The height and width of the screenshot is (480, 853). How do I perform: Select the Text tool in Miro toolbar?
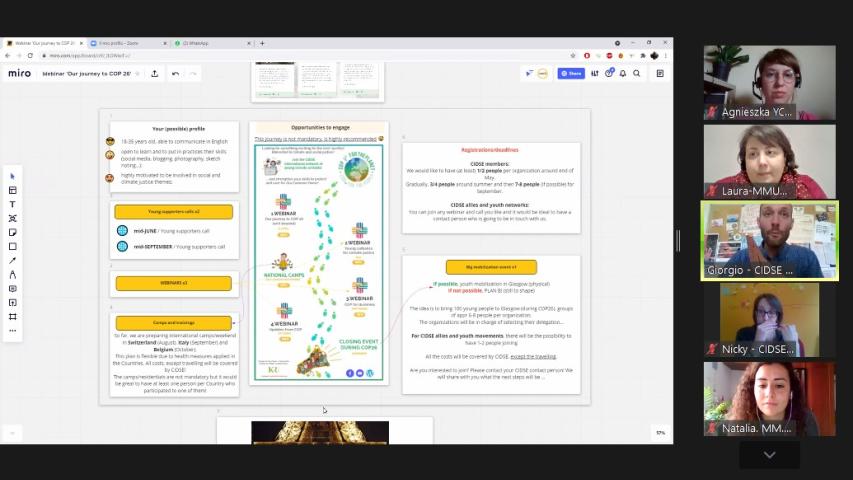pyautogui.click(x=13, y=204)
